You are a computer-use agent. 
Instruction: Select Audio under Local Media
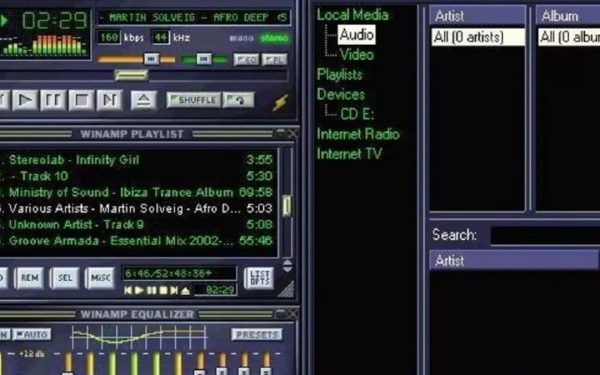(356, 34)
